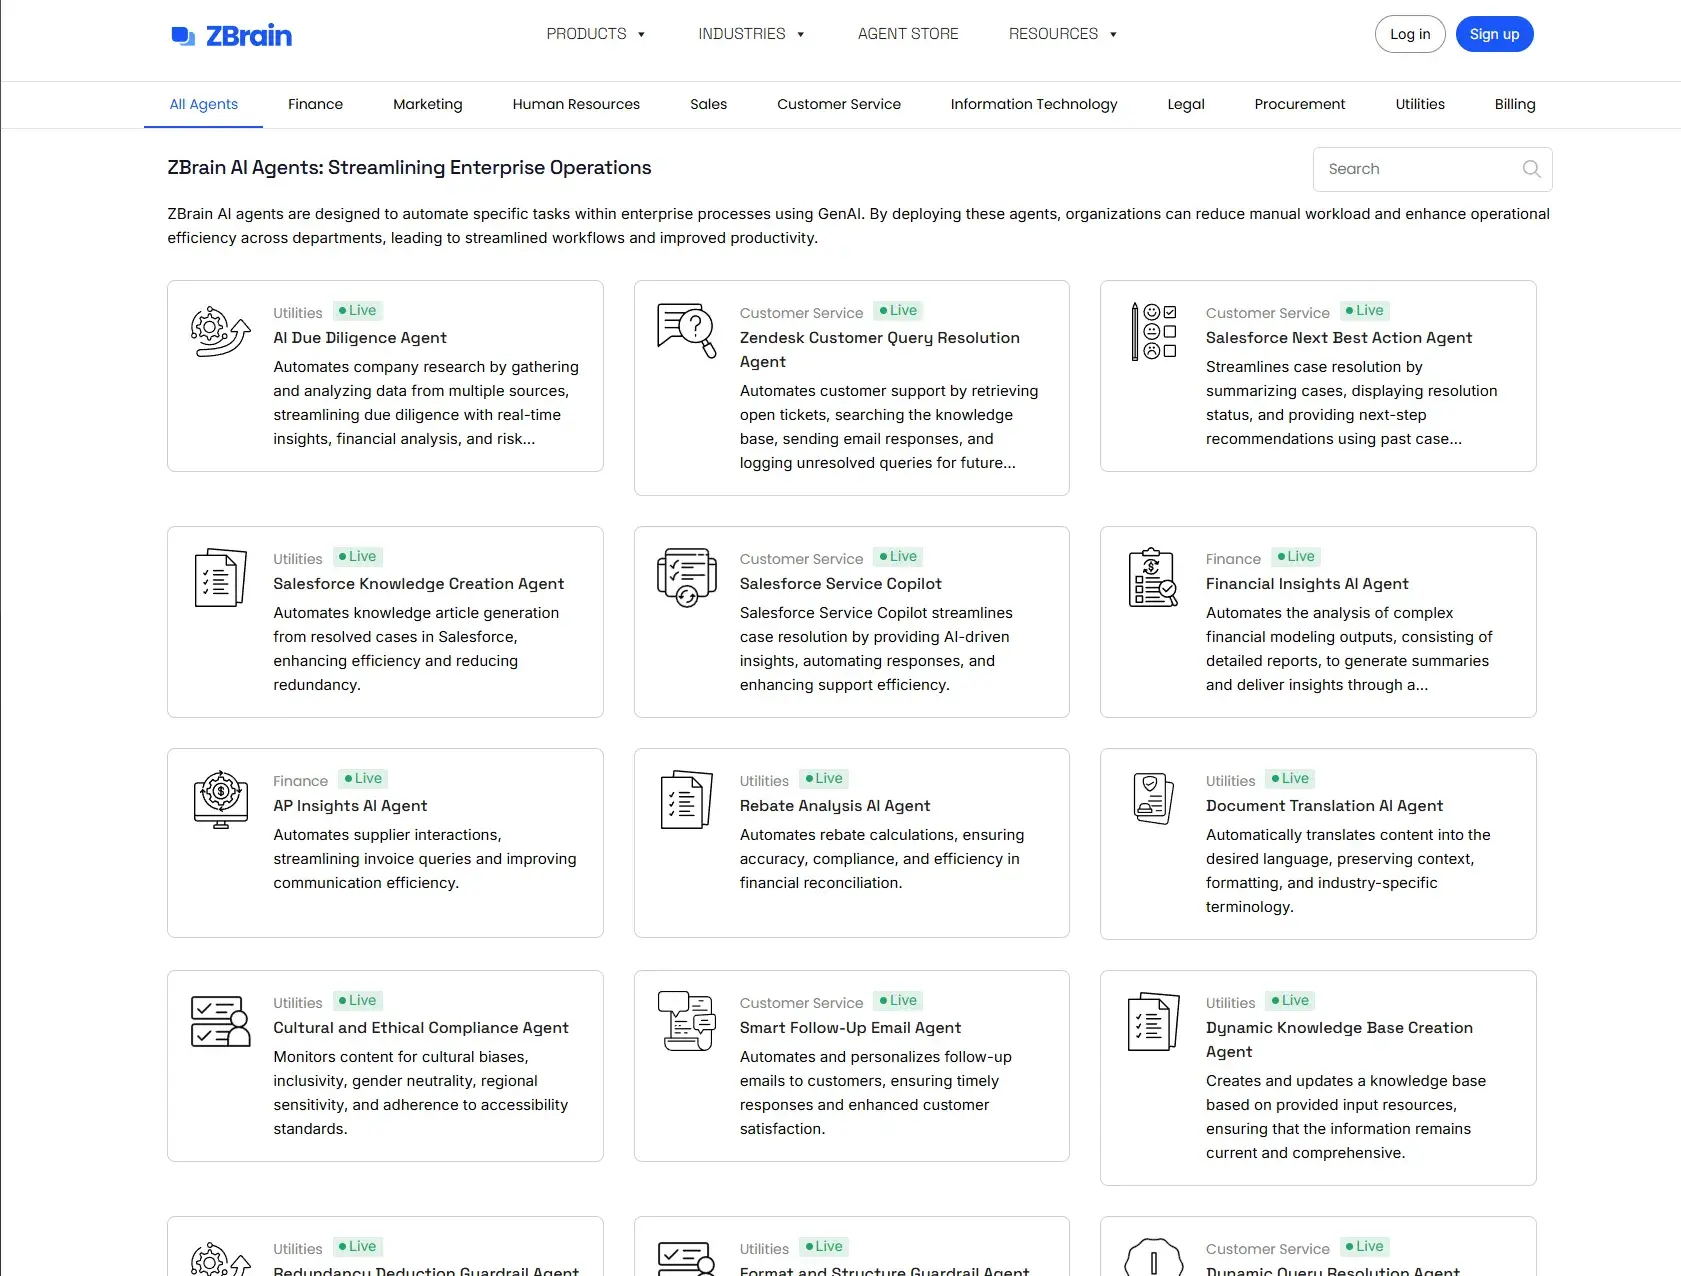Open the Agent Store menu item
This screenshot has width=1681, height=1276.
[908, 34]
